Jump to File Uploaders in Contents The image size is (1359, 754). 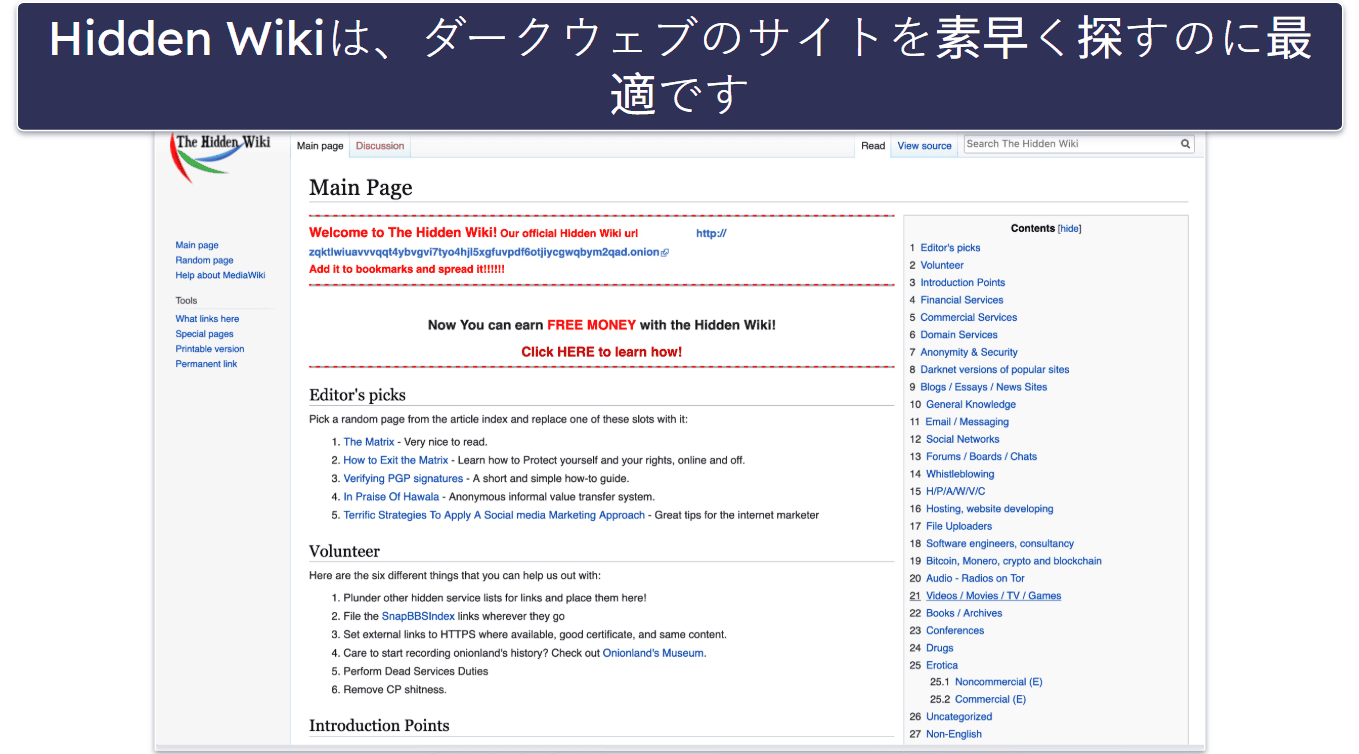(x=959, y=526)
